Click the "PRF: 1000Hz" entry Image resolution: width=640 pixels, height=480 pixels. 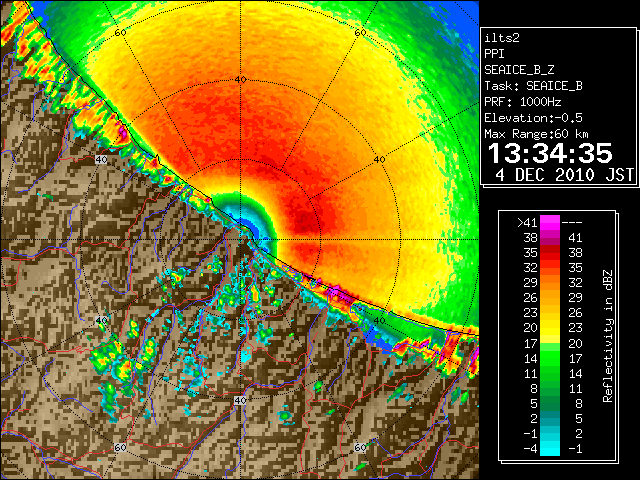pyautogui.click(x=523, y=102)
